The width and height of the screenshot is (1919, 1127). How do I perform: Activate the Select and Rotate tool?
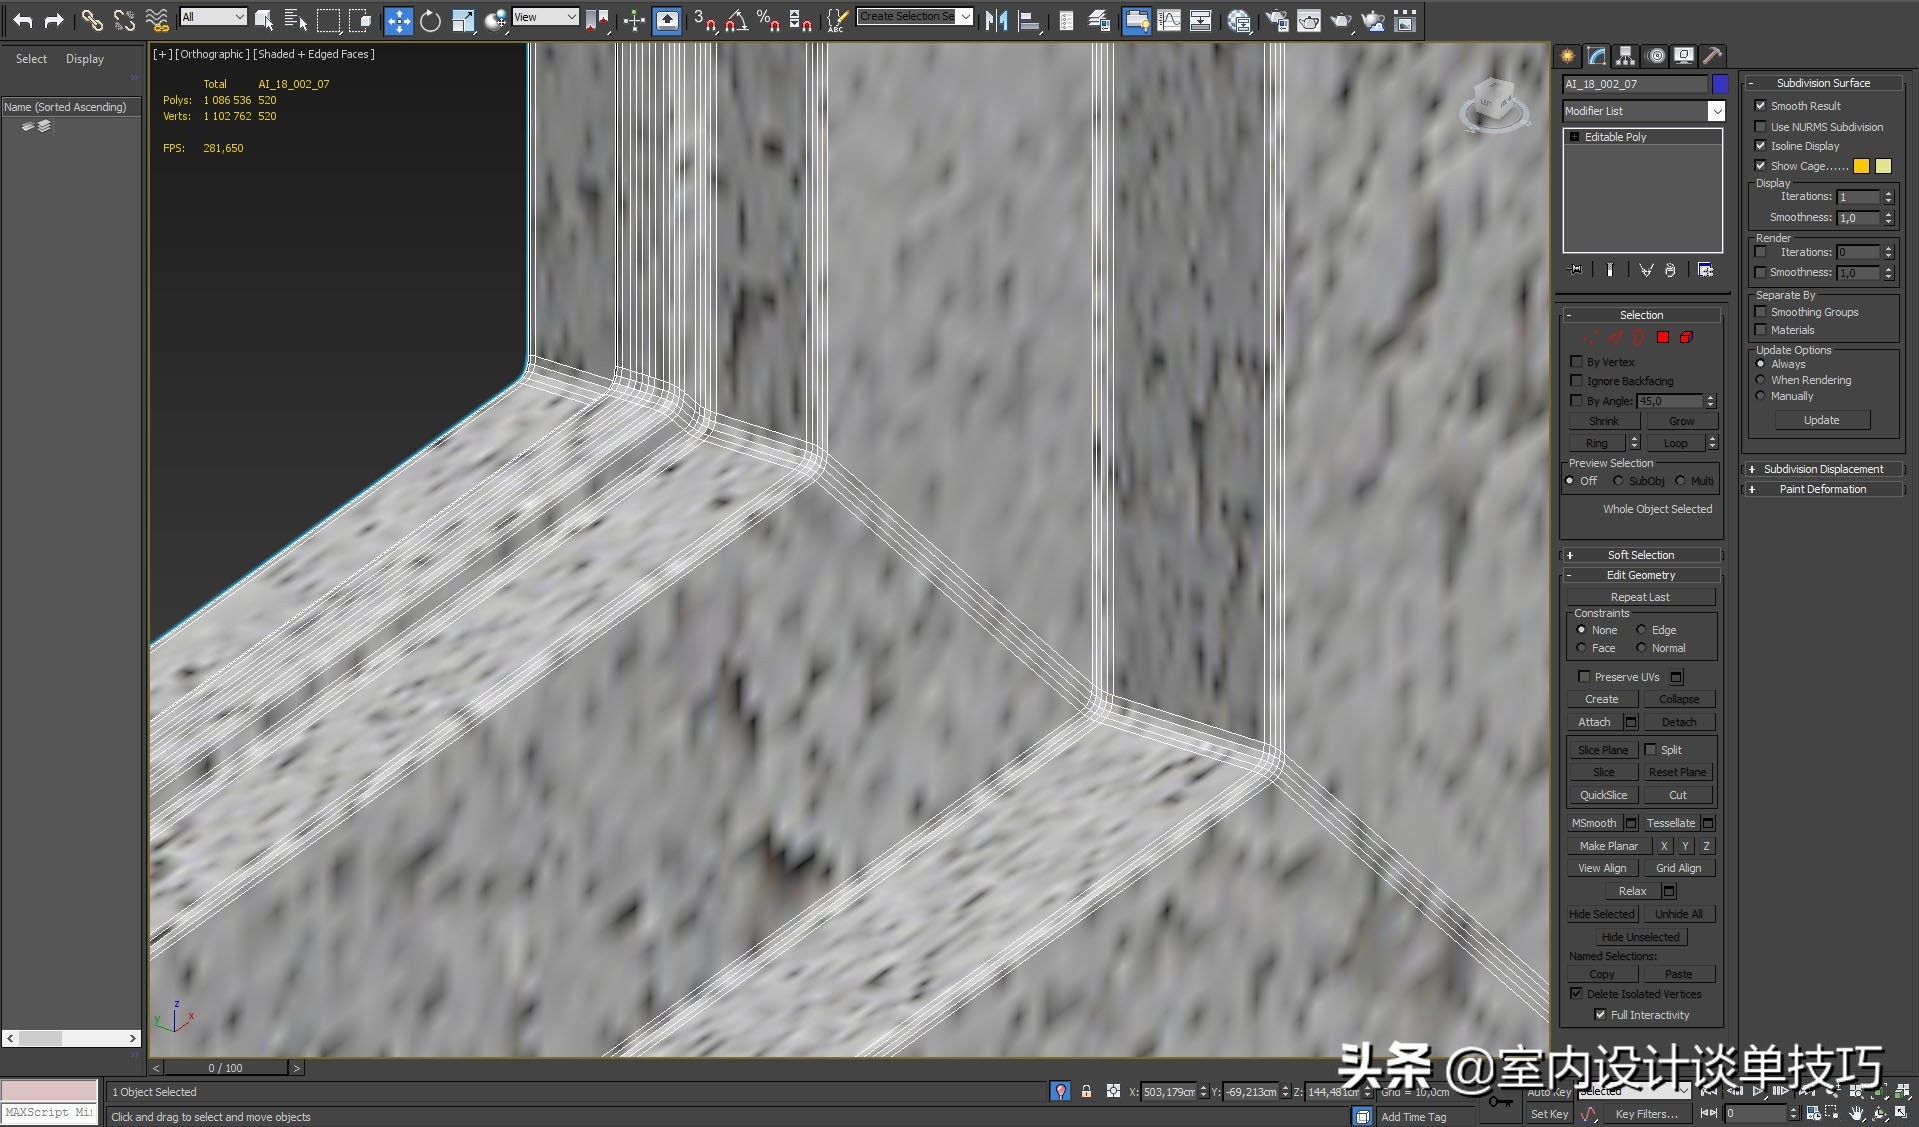click(x=430, y=20)
